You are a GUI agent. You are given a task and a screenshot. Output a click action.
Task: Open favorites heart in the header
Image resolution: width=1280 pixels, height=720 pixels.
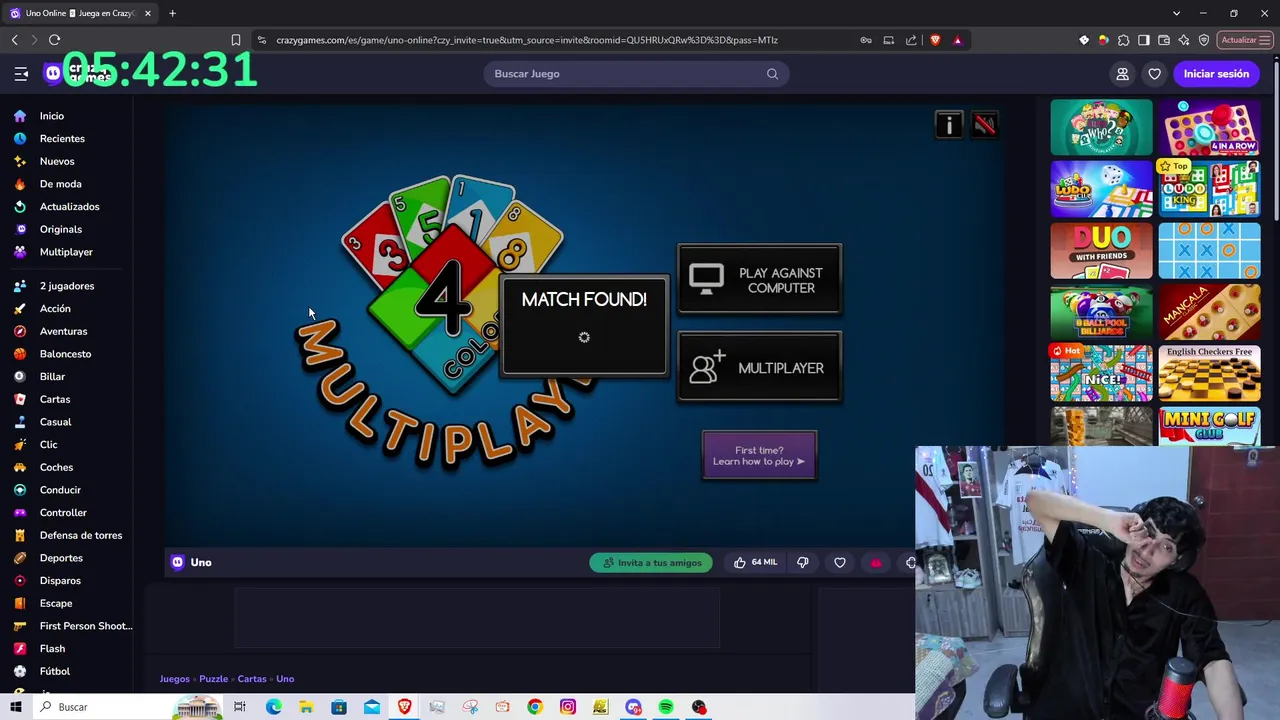tap(1154, 74)
